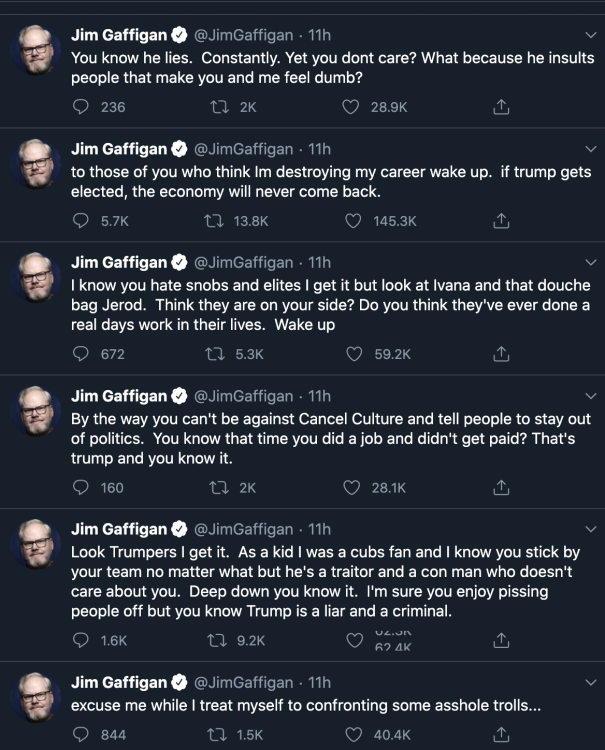
Task: Click the avatar on the "Cancel Culture" tweet
Action: click(36, 412)
